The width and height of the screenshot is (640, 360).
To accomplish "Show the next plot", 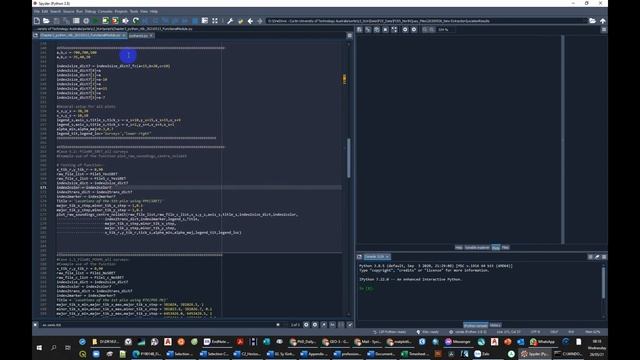I will pyautogui.click(x=413, y=29).
